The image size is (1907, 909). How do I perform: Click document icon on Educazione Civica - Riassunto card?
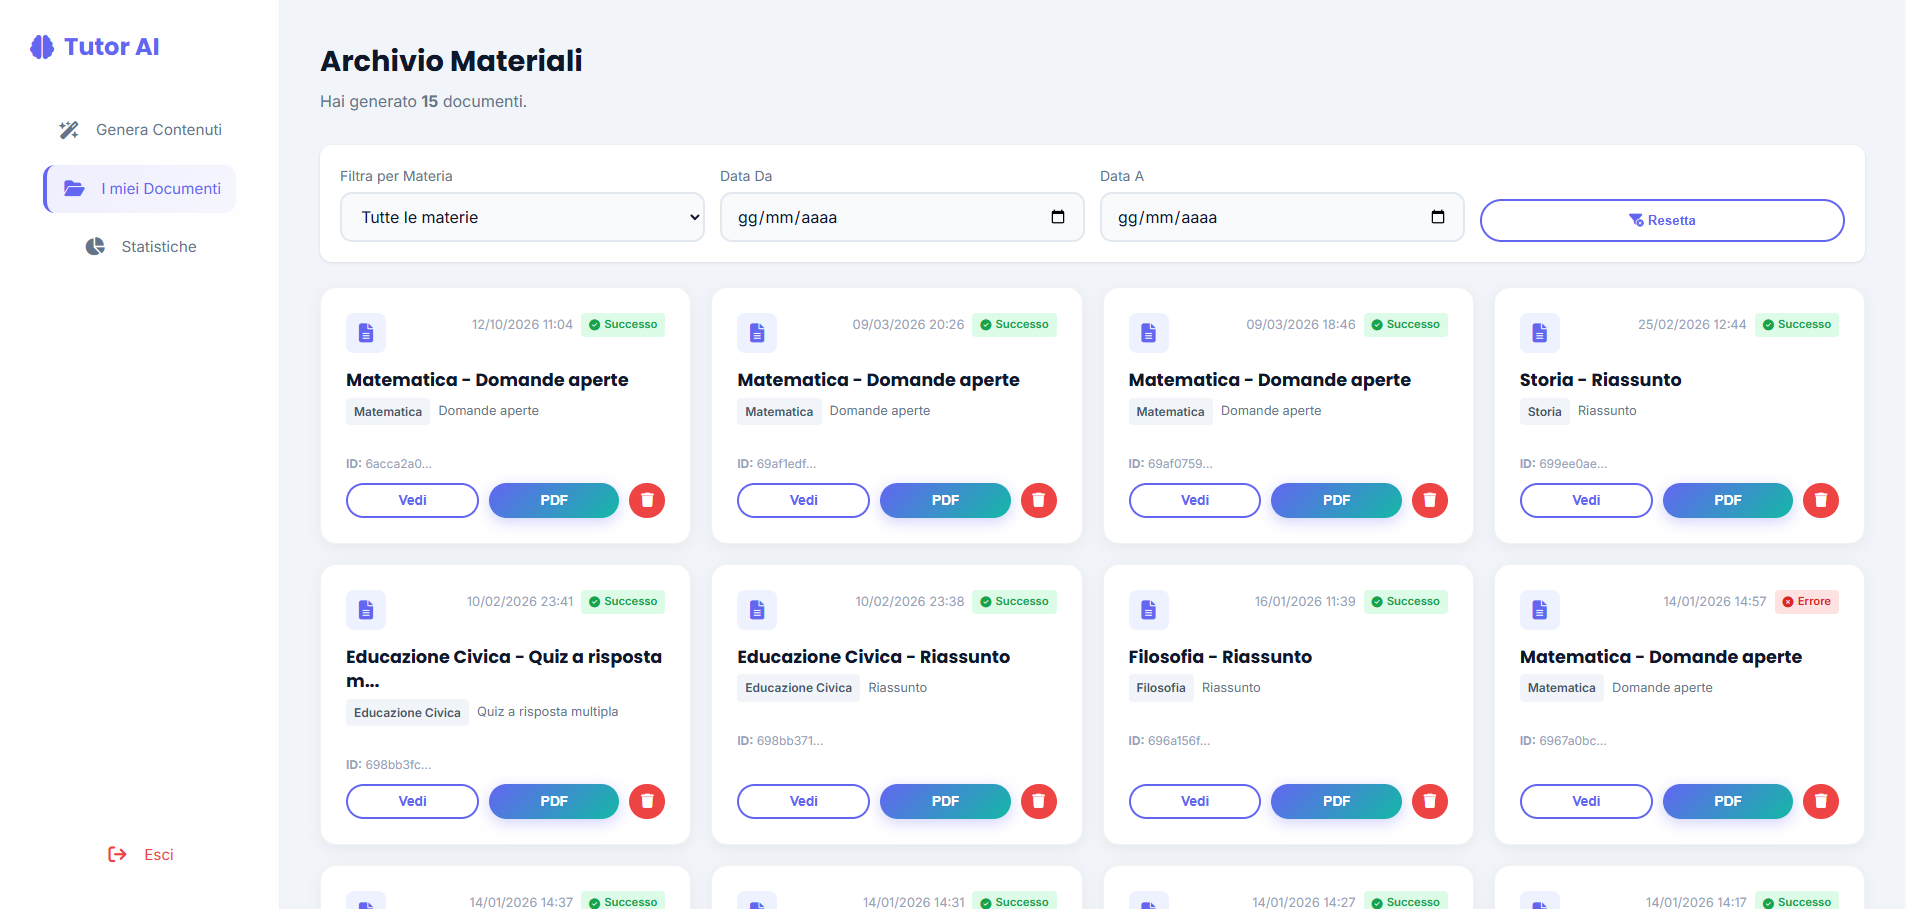coord(757,610)
